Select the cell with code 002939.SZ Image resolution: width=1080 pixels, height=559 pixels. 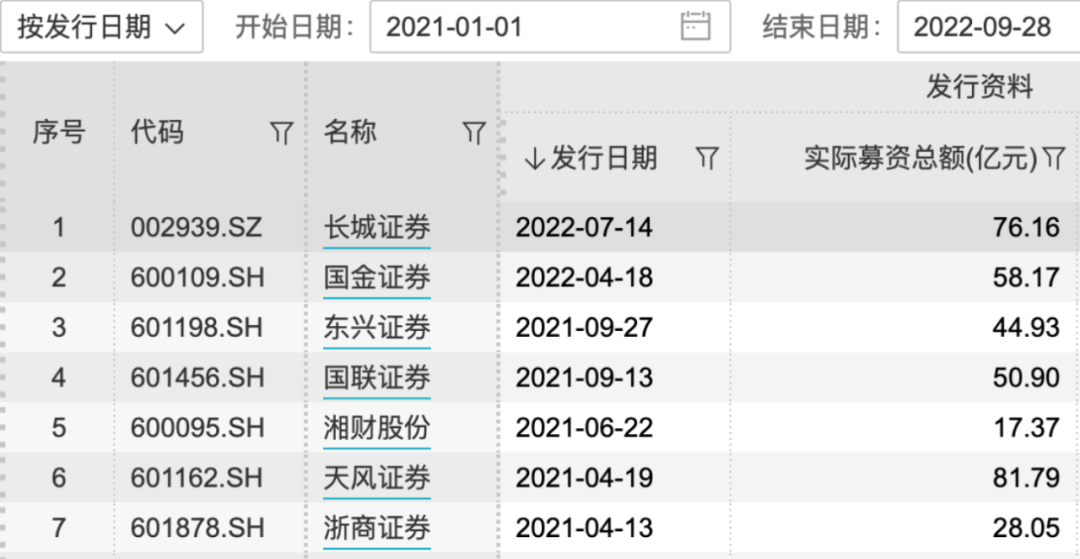point(196,228)
